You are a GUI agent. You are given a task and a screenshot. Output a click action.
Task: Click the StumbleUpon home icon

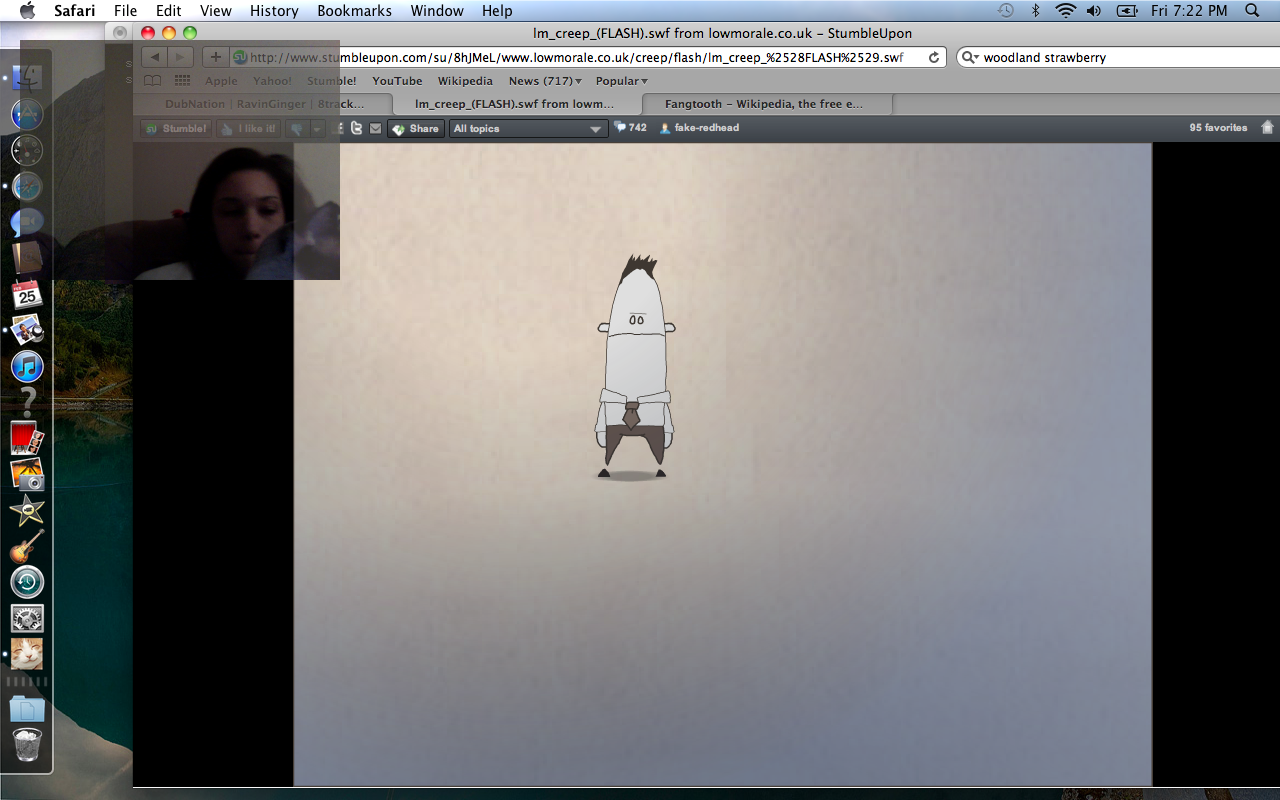point(1268,128)
